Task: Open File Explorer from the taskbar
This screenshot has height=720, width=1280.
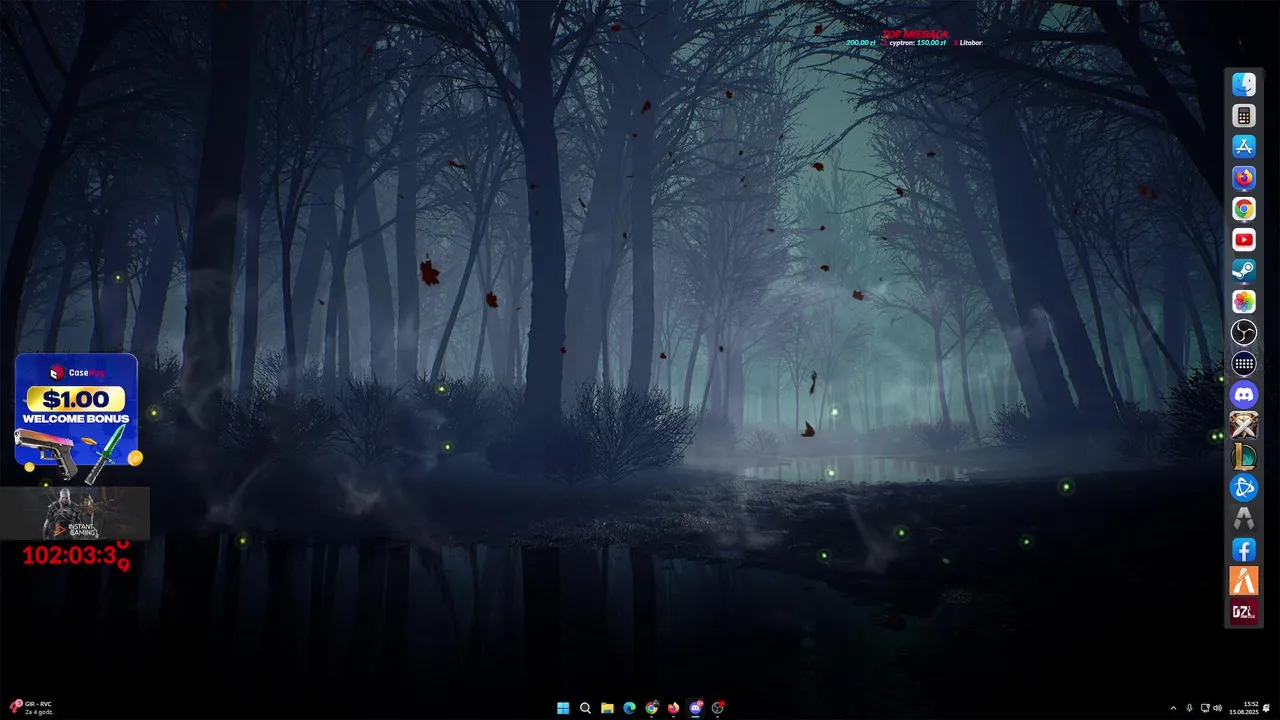Action: [607, 708]
